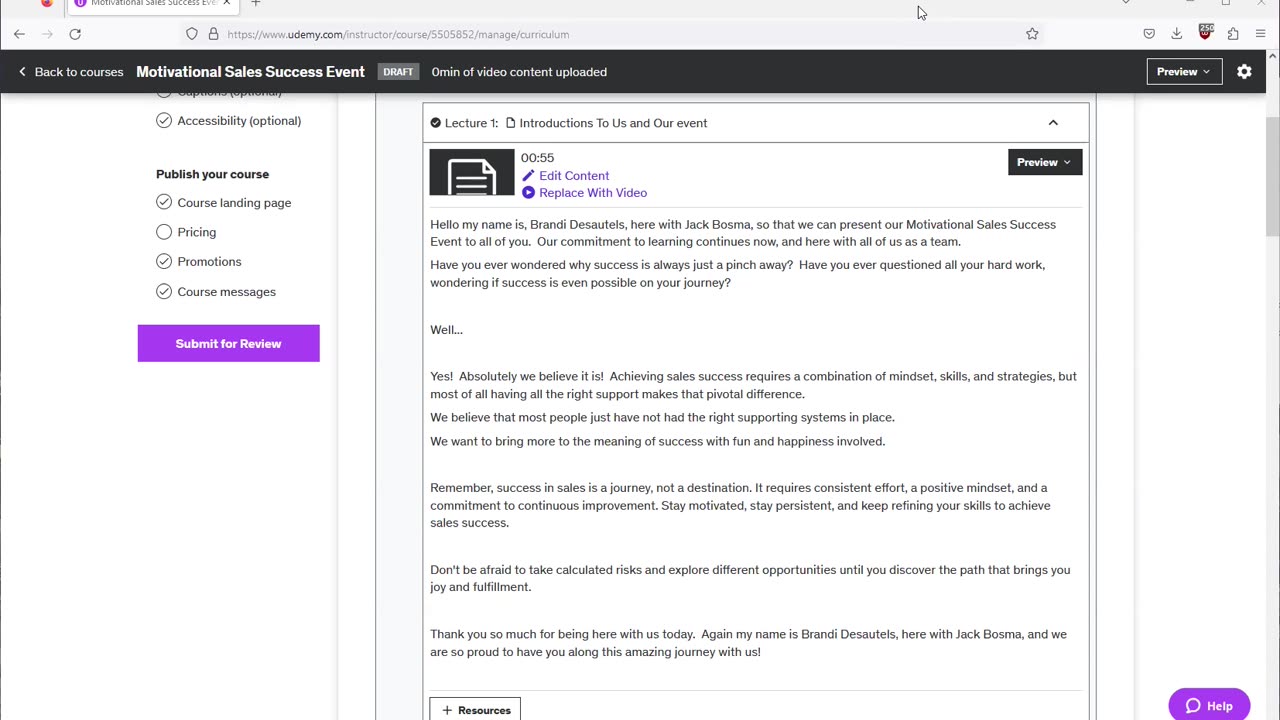Open the Firefox hamburger menu

(1260, 34)
